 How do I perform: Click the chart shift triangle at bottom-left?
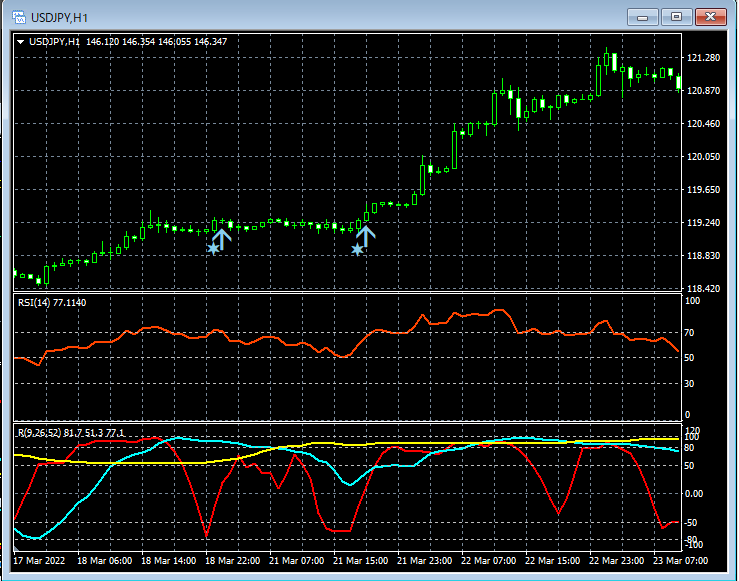17,549
